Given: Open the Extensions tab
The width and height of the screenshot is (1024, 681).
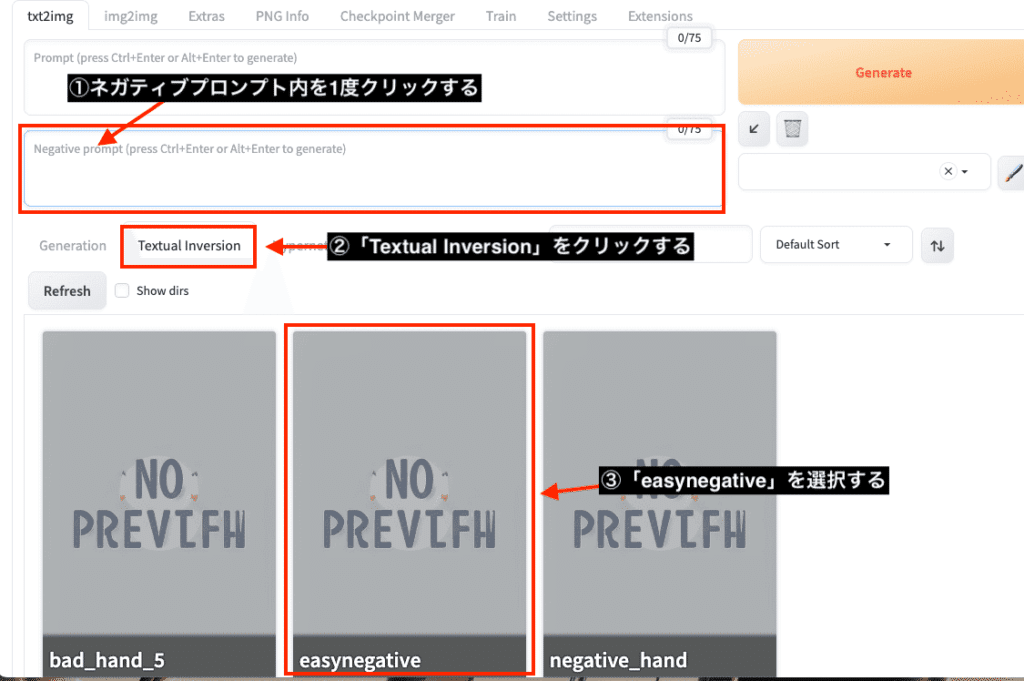Looking at the screenshot, I should 659,15.
